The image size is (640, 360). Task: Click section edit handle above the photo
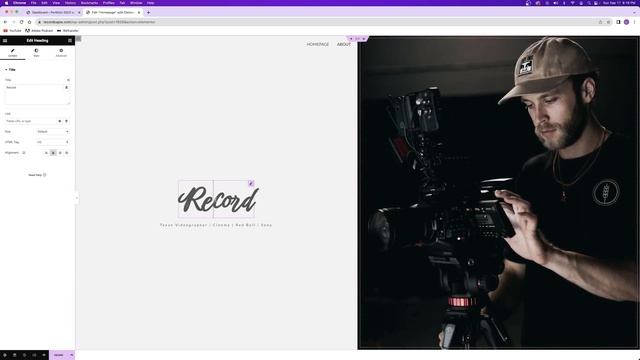pos(357,39)
